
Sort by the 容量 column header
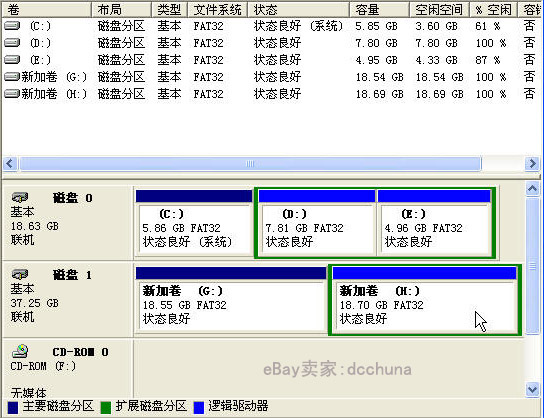(379, 9)
